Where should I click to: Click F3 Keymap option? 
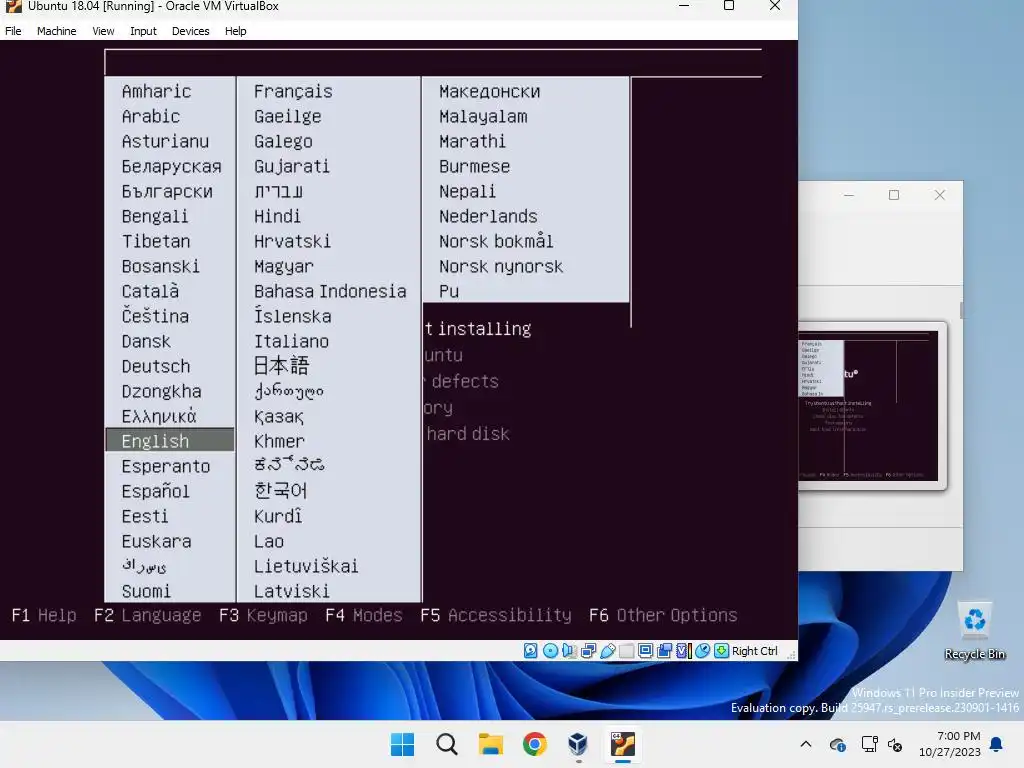(x=263, y=615)
